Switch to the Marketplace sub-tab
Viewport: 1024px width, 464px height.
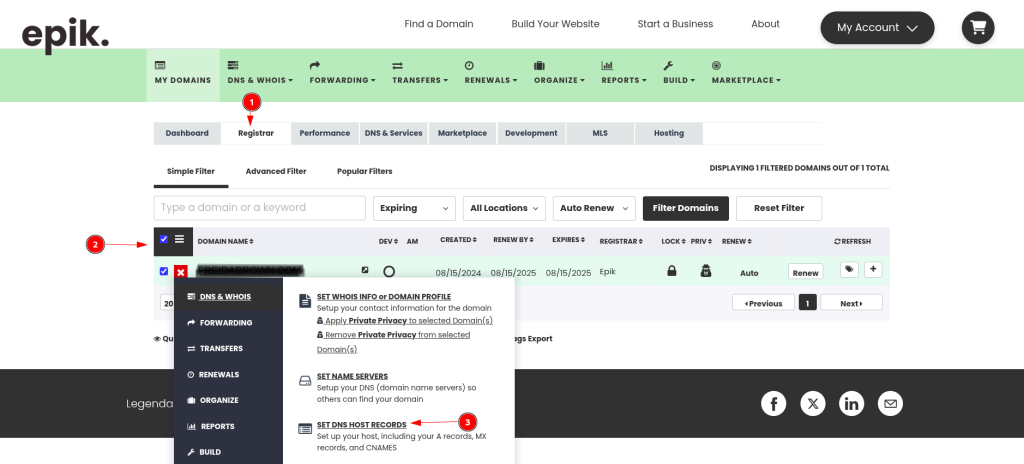pyautogui.click(x=462, y=133)
